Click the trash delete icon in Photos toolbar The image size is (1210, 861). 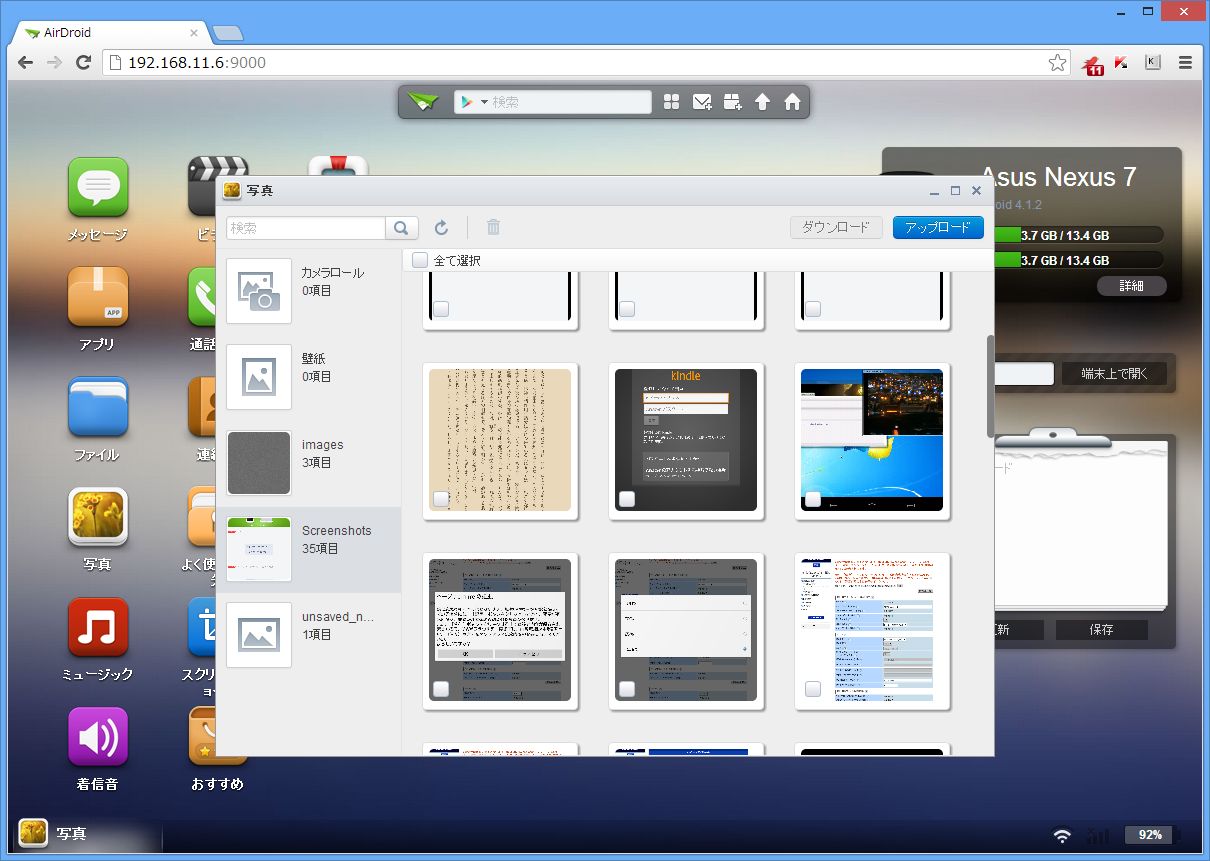click(493, 228)
